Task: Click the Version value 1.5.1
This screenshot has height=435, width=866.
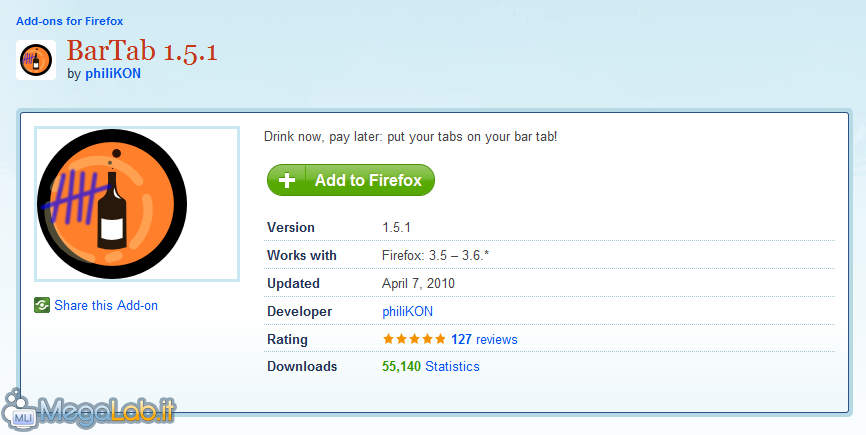Action: point(397,227)
